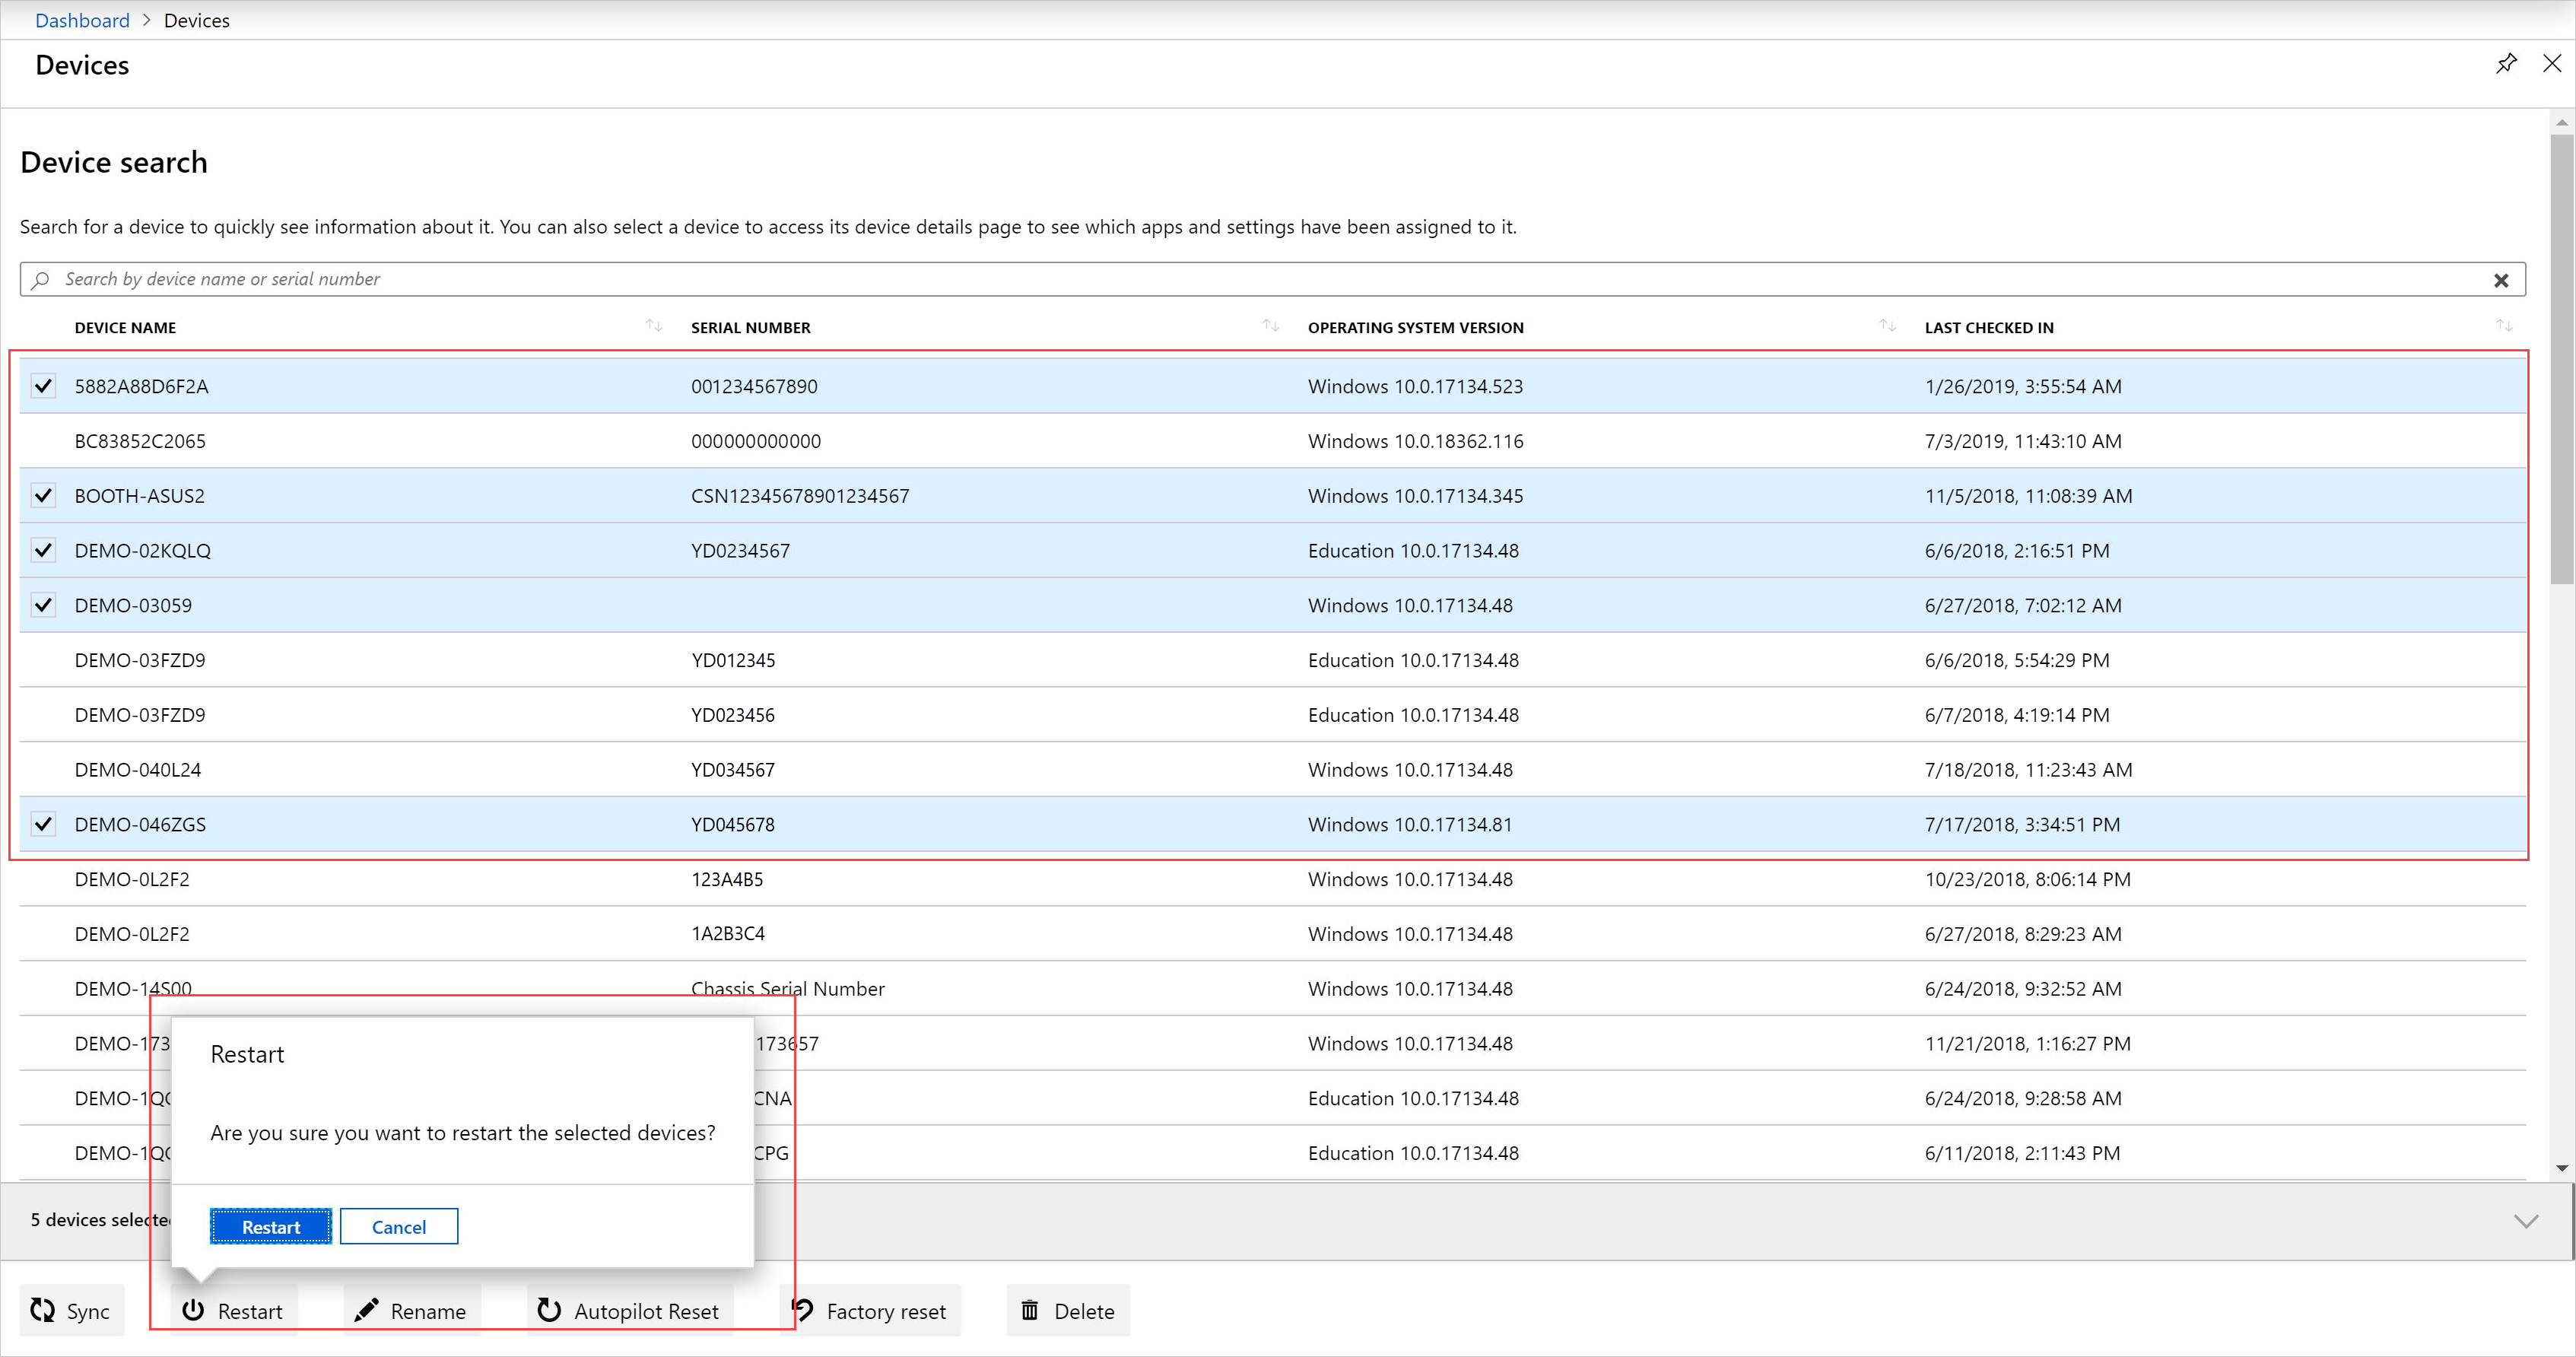The image size is (2576, 1357).
Task: Cancel the restart dialog
Action: [x=398, y=1227]
